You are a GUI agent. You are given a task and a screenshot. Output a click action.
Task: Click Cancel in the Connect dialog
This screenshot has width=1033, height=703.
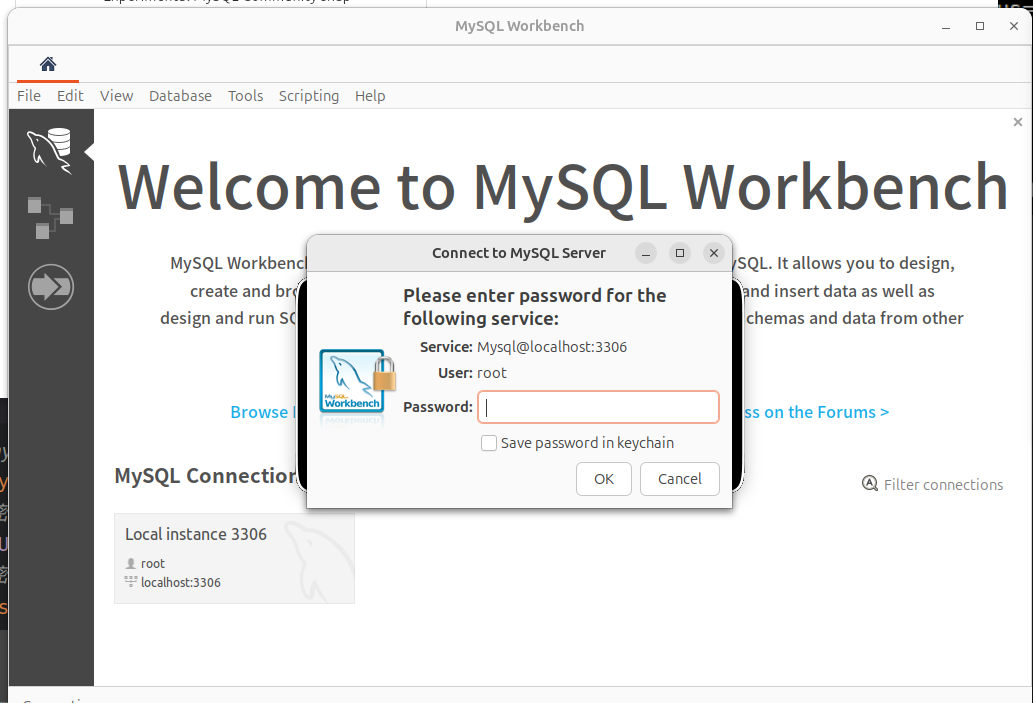coord(680,479)
